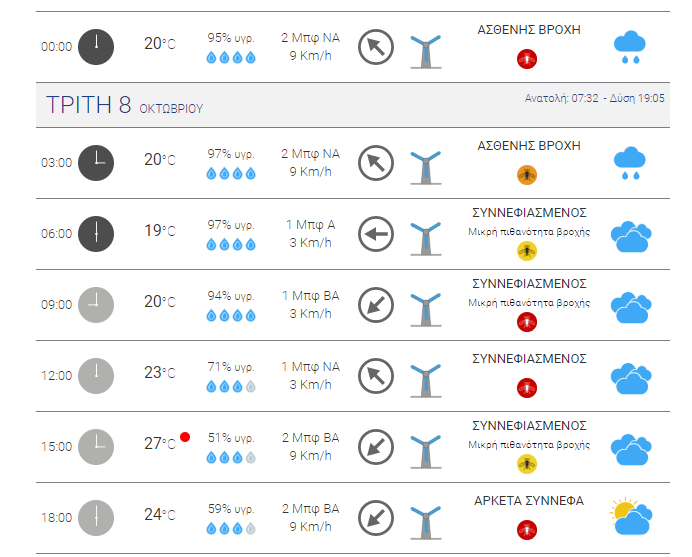Screen dimensions: 692x557
Task: Click the 00:00 dark clock icon
Action: tap(96, 47)
